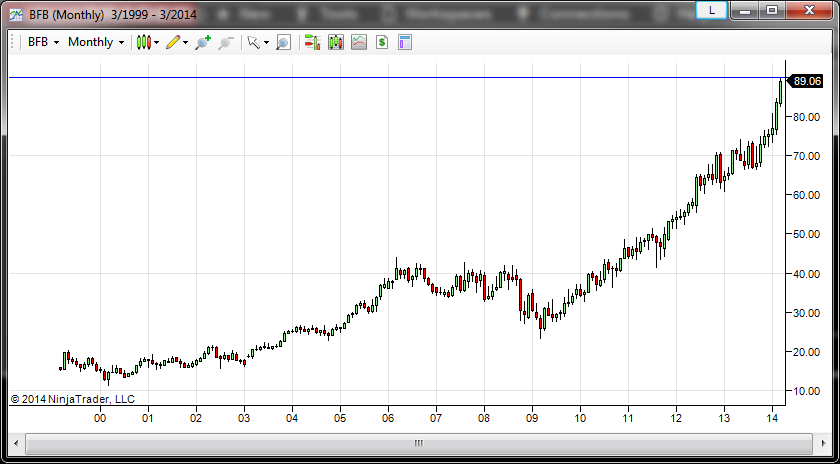Viewport: 840px width, 464px height.
Task: Open the BFB instrument selector dropdown
Action: pyautogui.click(x=43, y=42)
